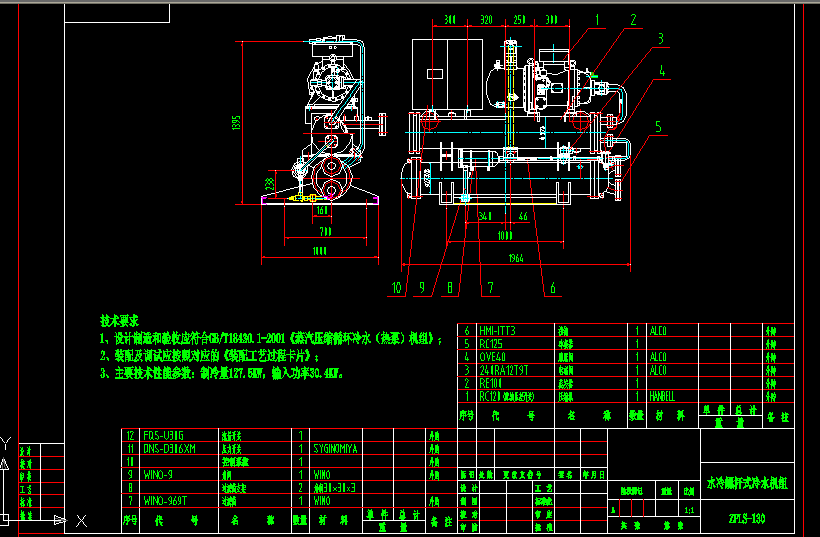820x537 pixels.
Task: Select balloon callout number 1
Action: tap(597, 20)
